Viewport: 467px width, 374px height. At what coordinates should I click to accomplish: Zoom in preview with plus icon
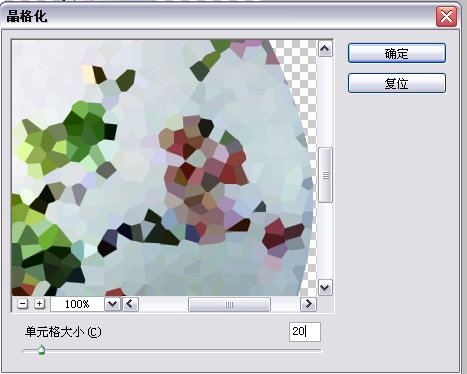[39, 304]
